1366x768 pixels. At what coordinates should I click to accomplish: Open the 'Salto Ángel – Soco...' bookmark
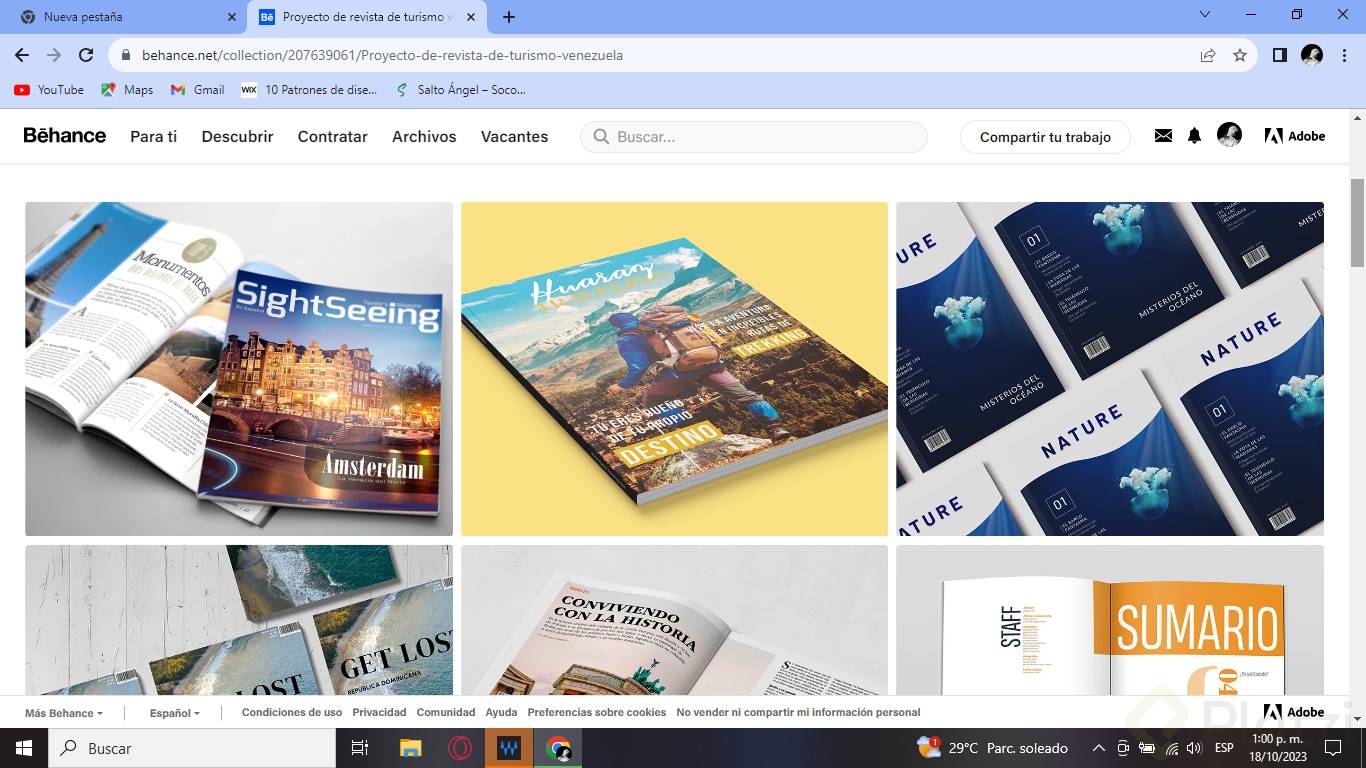pos(459,90)
